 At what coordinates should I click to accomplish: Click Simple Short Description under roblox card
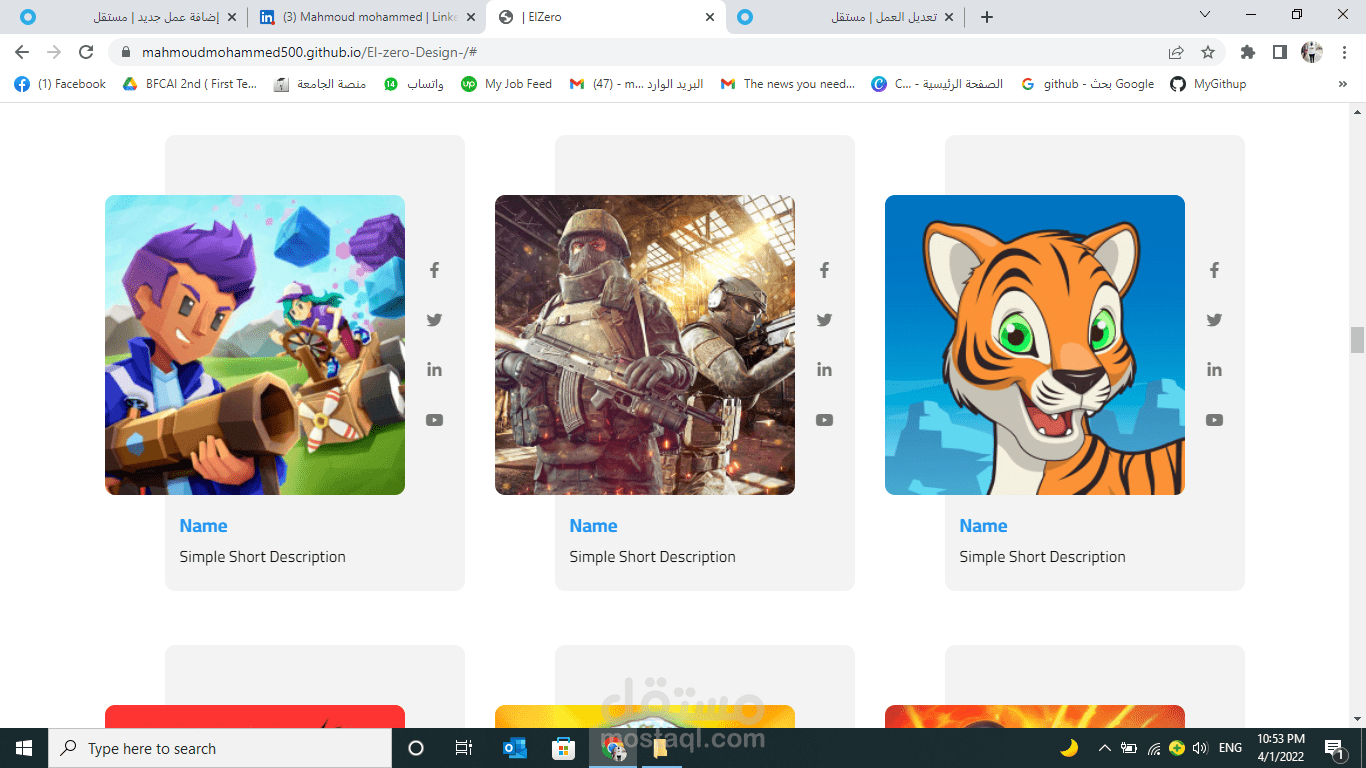point(263,557)
